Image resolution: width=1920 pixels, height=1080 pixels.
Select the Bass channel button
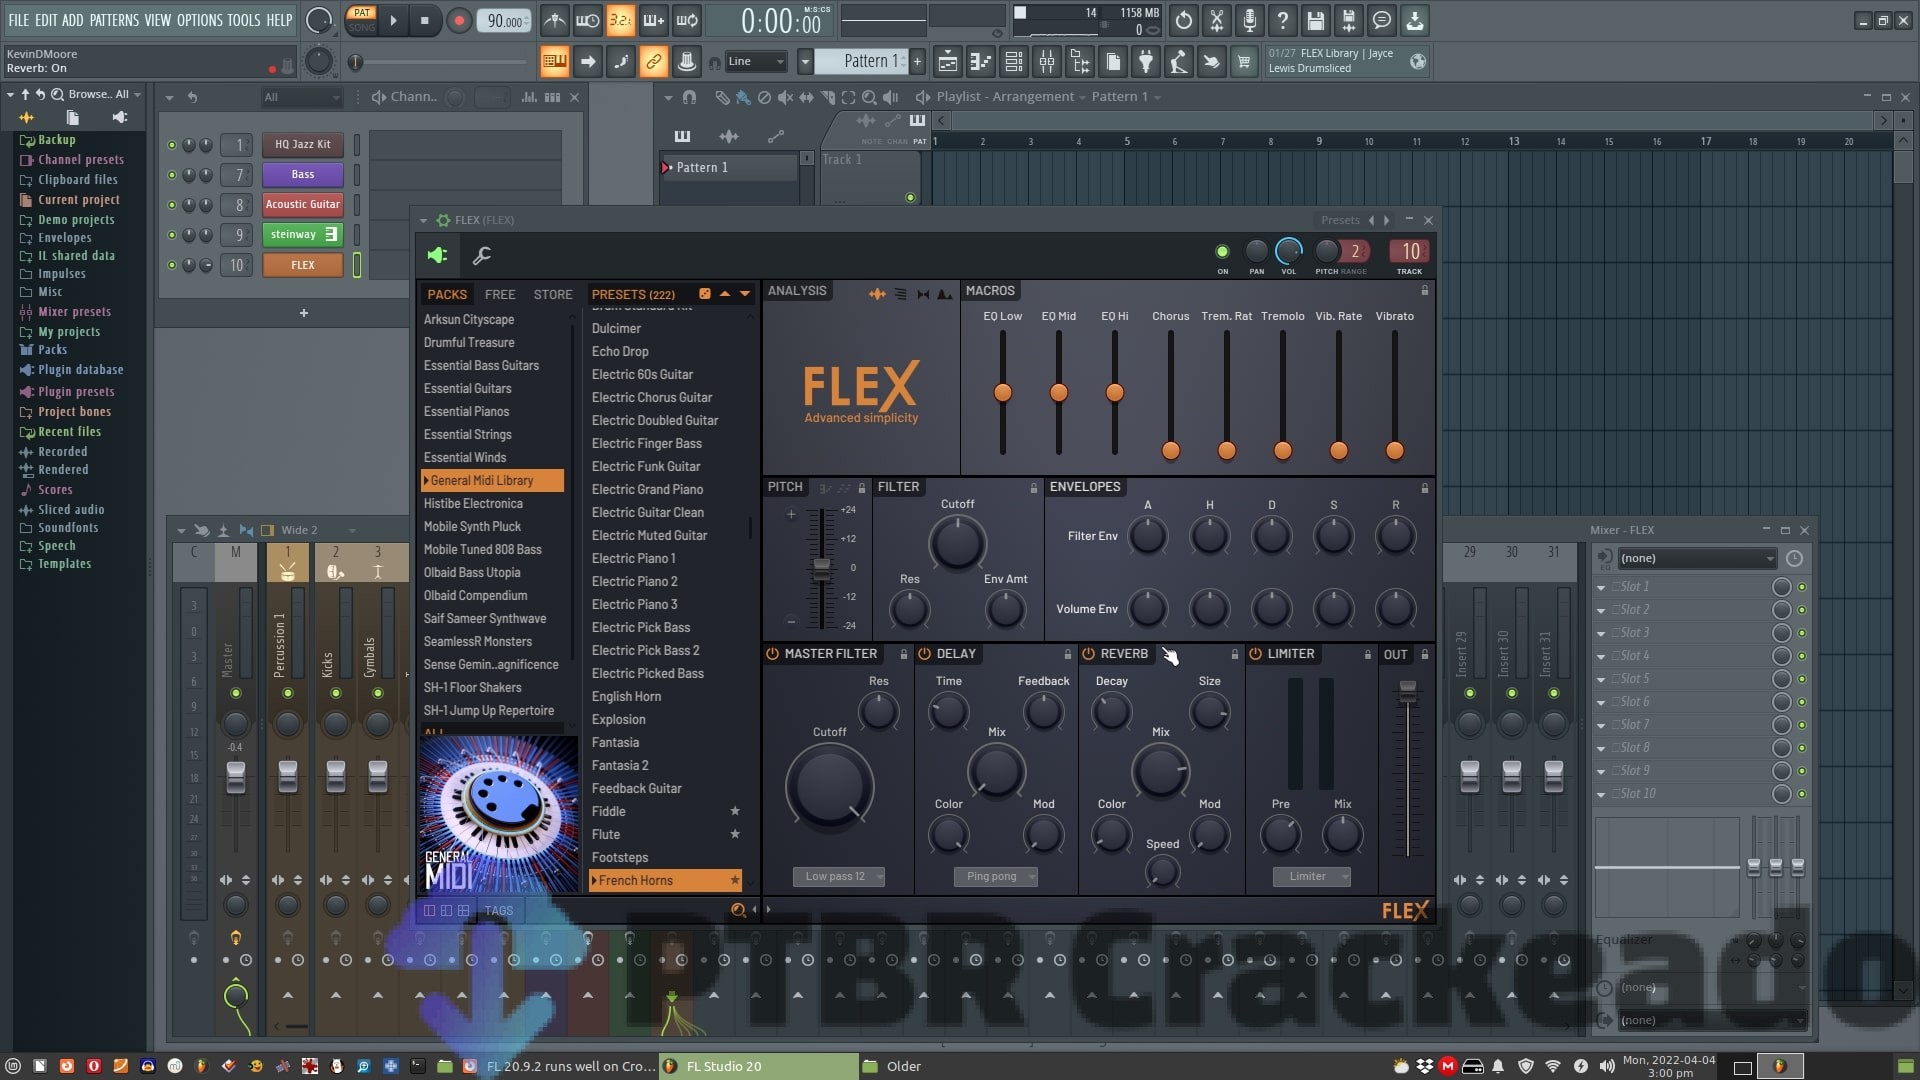(x=303, y=175)
